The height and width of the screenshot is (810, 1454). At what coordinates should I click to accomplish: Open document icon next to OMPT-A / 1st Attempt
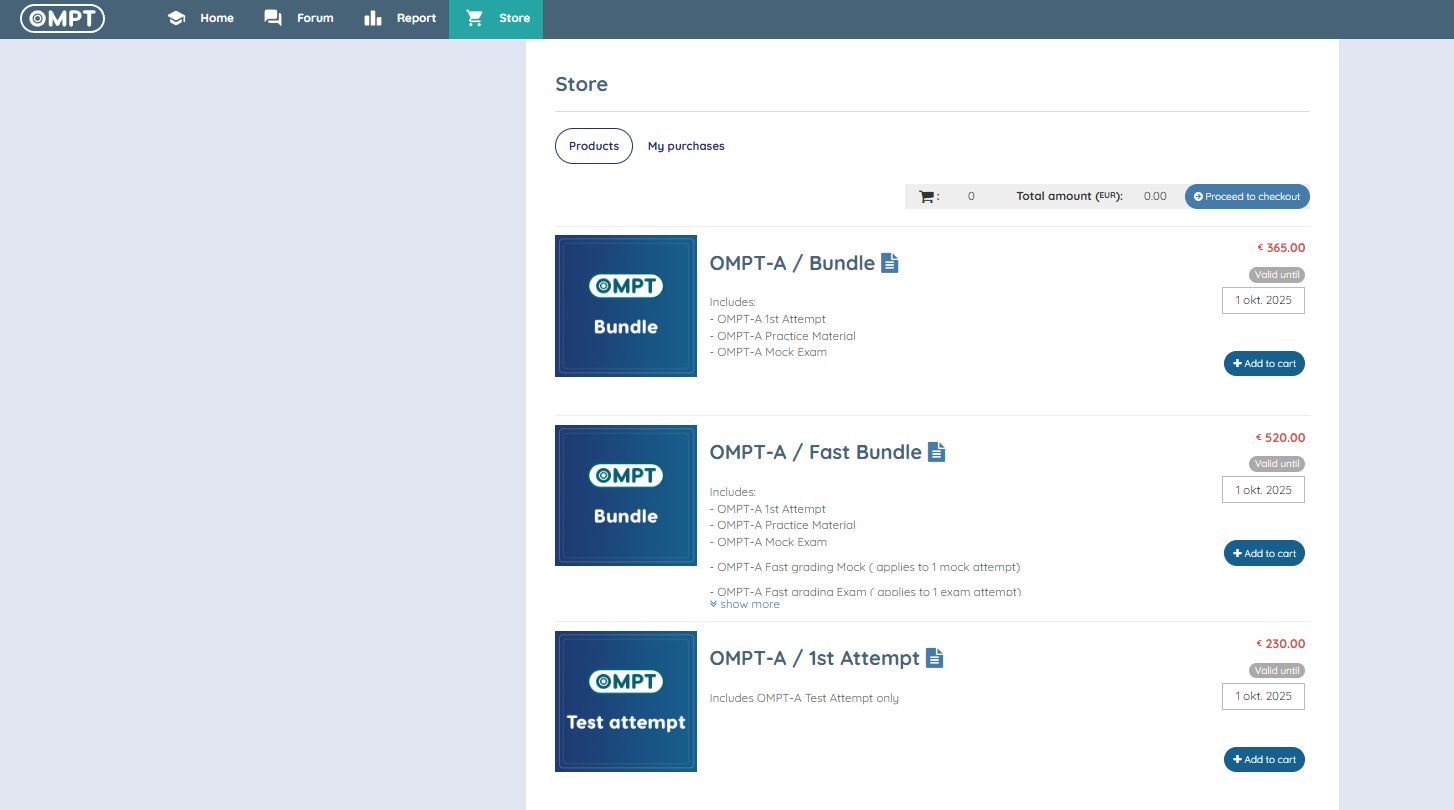934,658
